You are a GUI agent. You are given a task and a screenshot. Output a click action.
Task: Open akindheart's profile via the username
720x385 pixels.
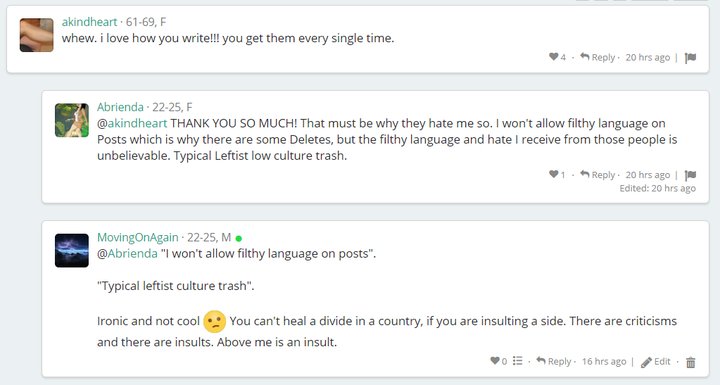(x=90, y=22)
